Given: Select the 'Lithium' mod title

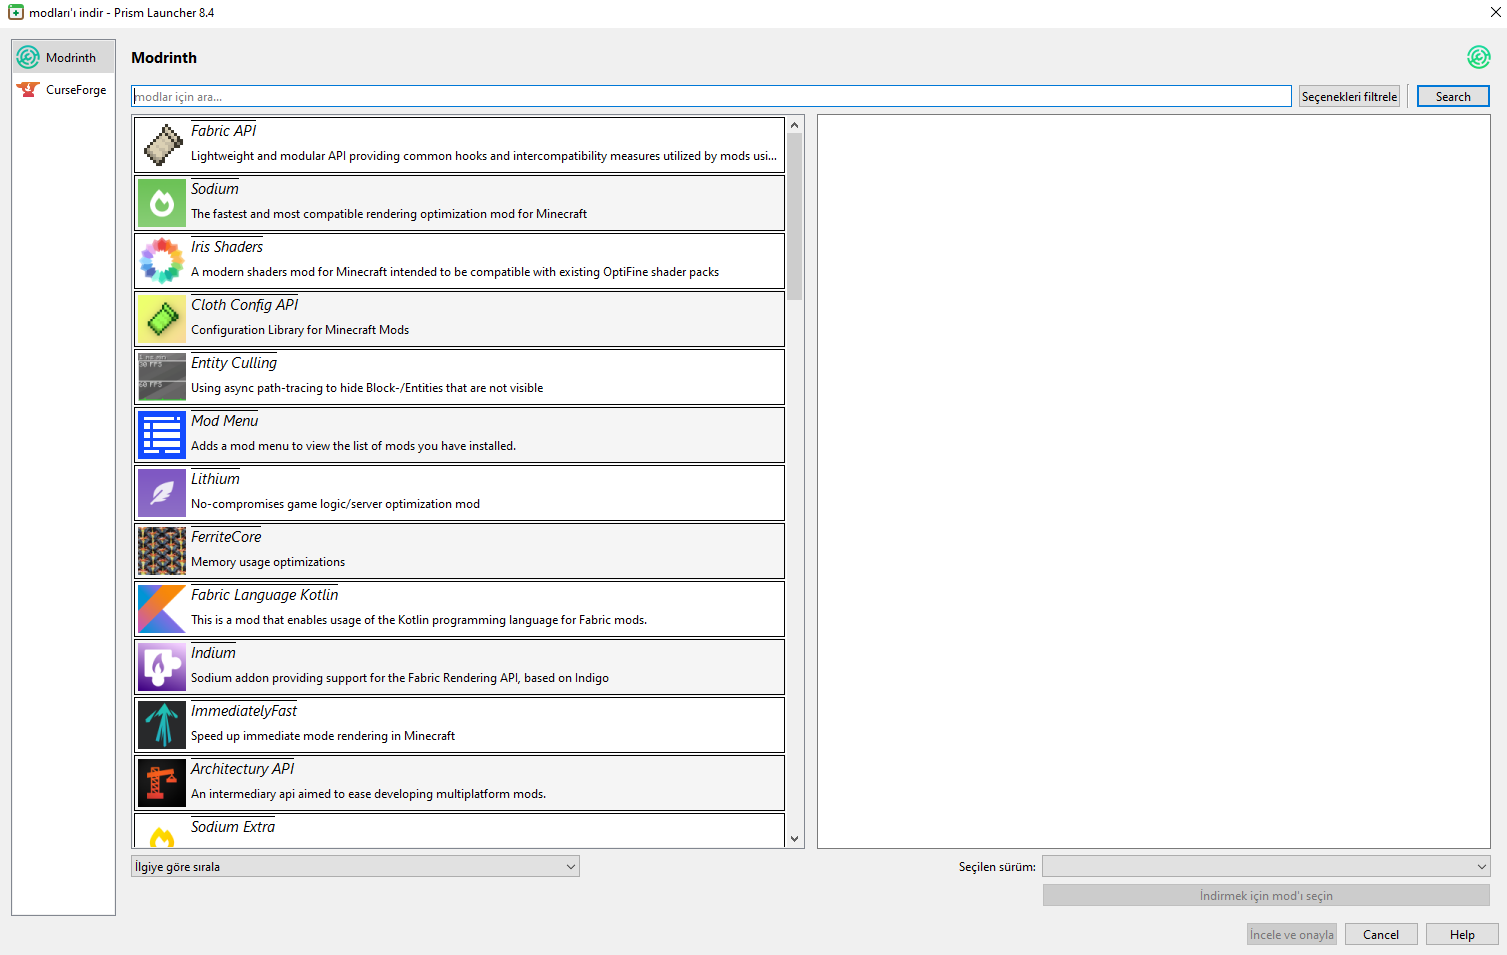Looking at the screenshot, I should tap(215, 479).
